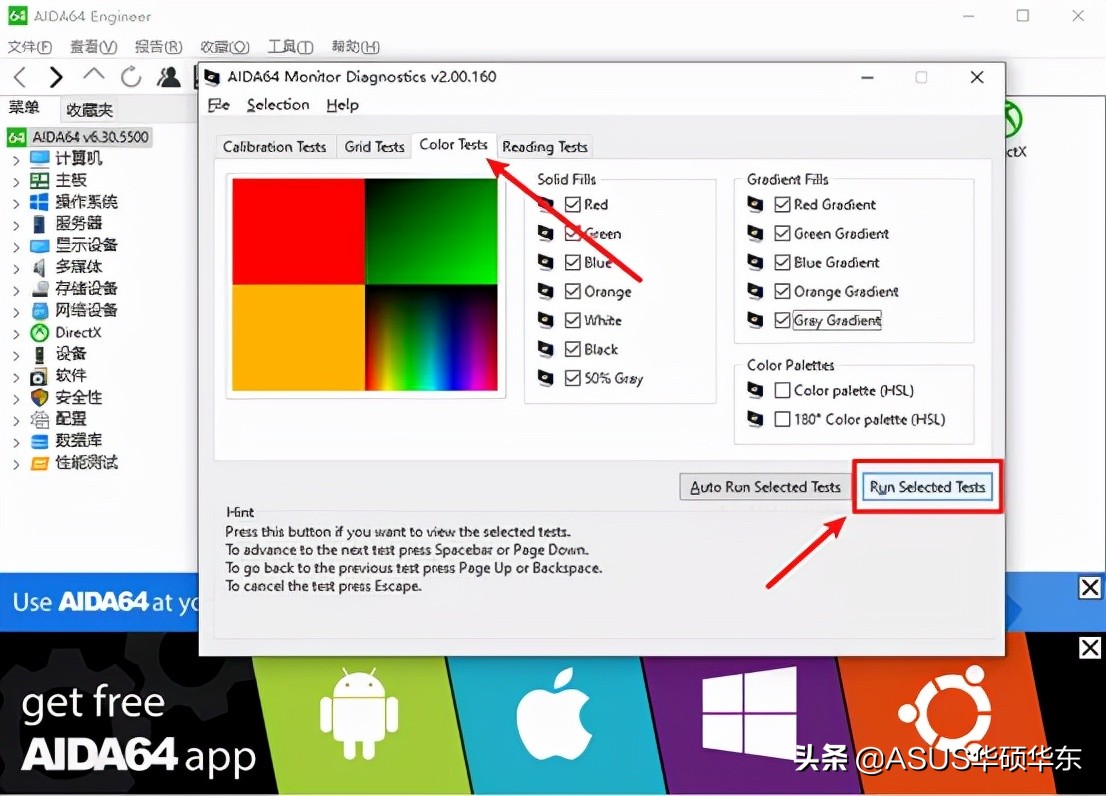Click the Run Selected Tests button
Viewport: 1106px width, 796px height.
(927, 487)
